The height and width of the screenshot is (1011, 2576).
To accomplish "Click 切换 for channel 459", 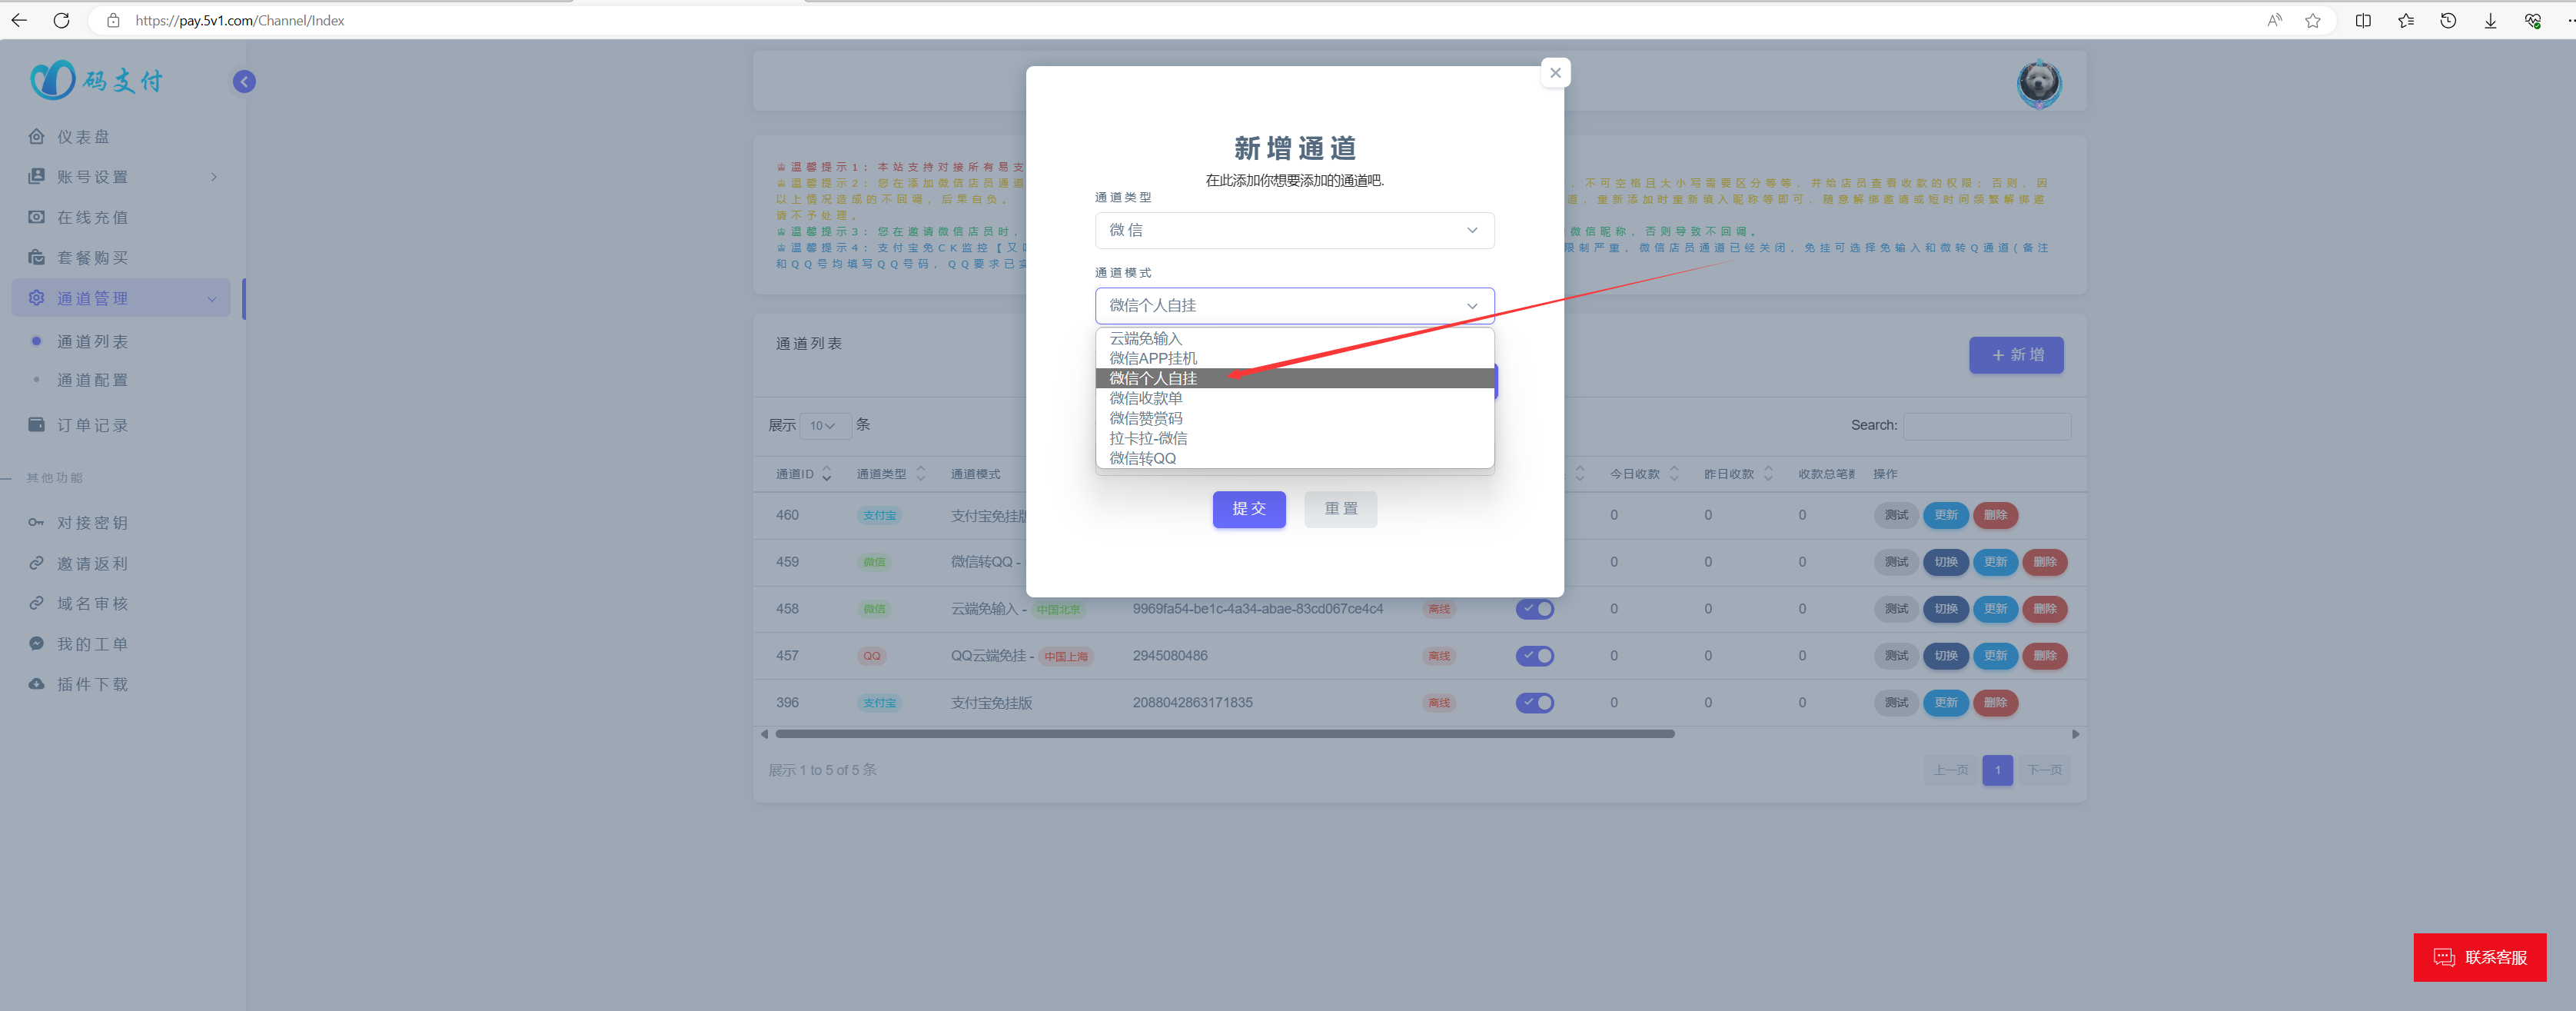I will [1945, 562].
